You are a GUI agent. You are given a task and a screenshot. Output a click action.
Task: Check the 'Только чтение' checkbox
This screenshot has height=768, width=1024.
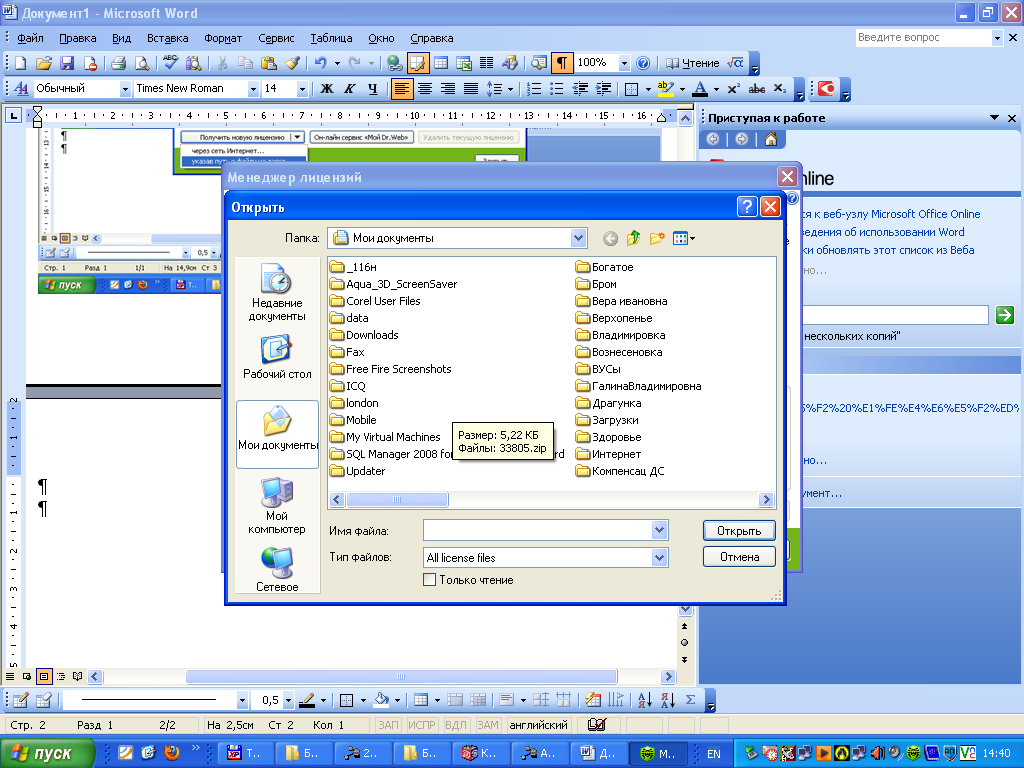(430, 580)
